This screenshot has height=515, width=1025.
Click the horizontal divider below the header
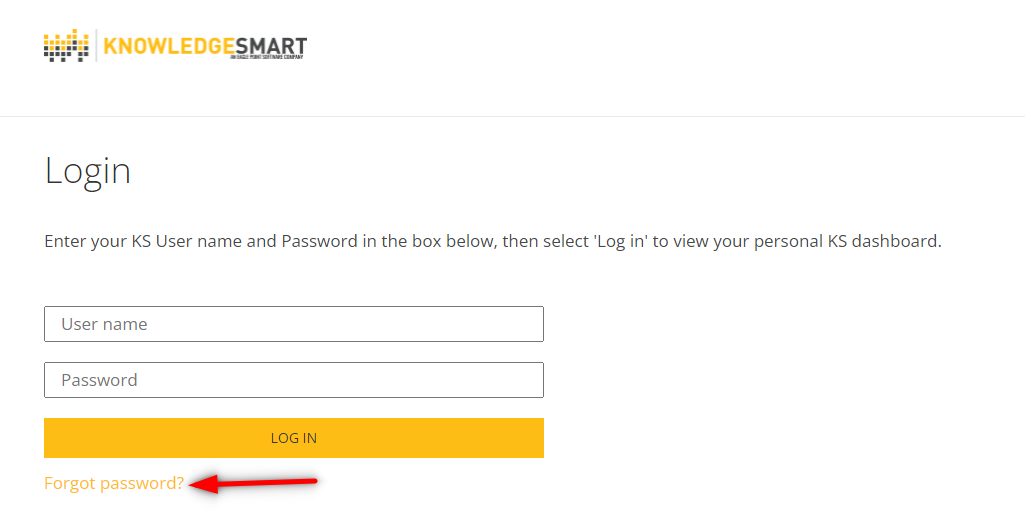click(x=512, y=116)
